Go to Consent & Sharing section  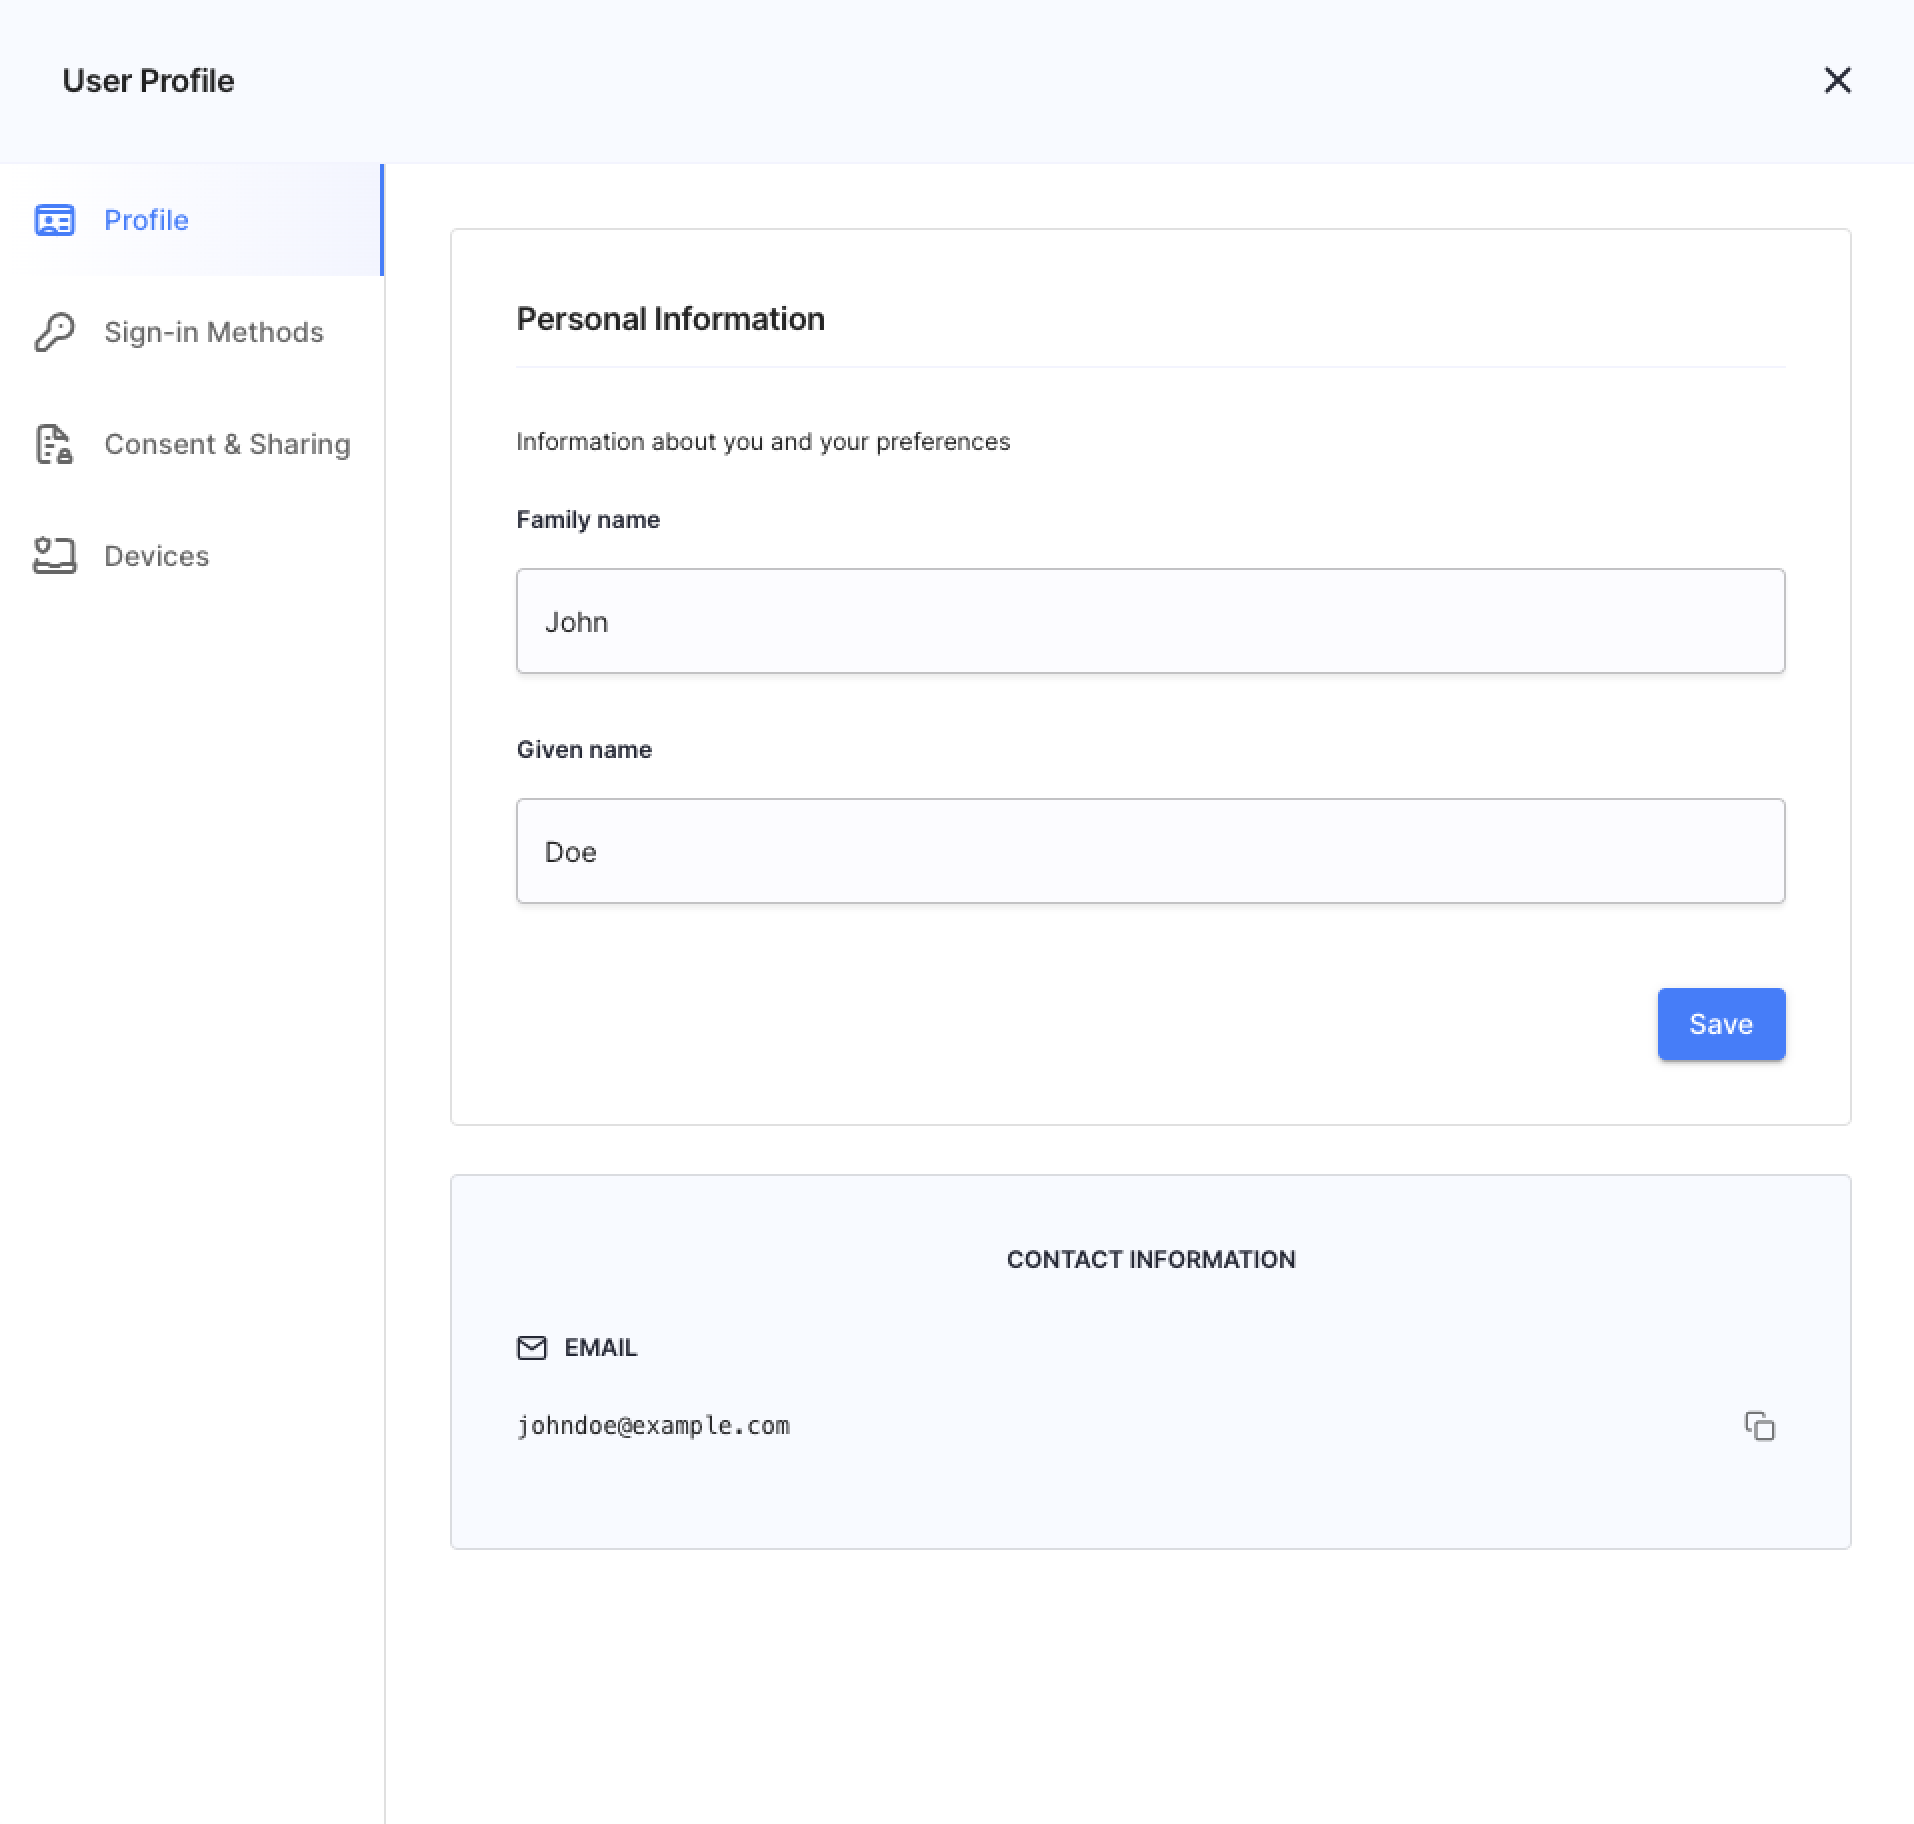point(191,444)
